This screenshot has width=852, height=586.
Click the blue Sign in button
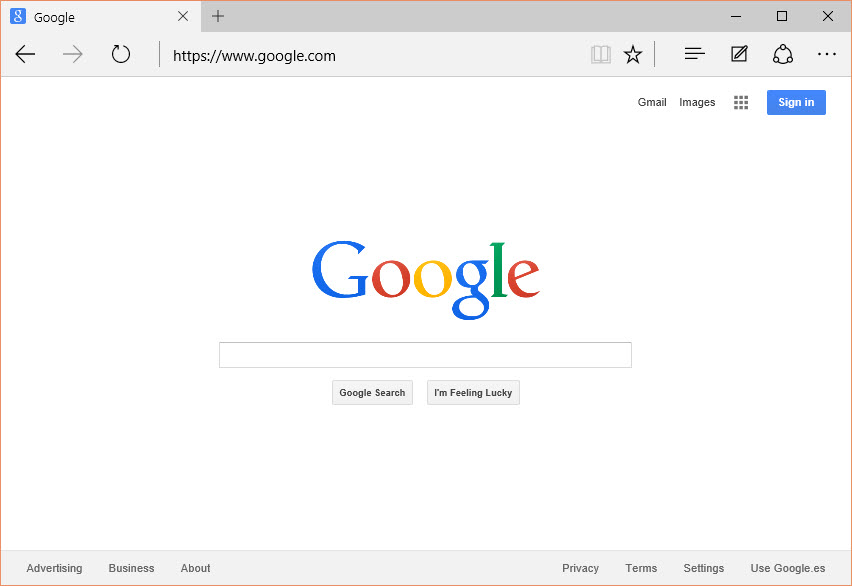coord(796,102)
